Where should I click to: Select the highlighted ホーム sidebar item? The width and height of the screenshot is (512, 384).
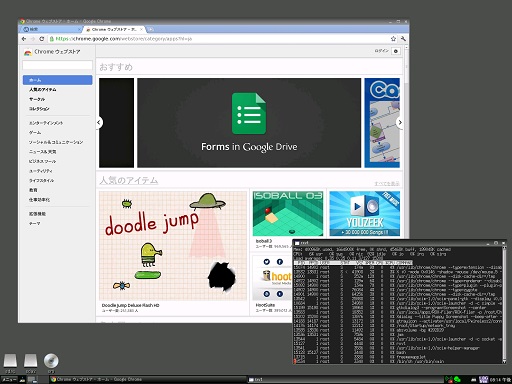click(x=57, y=80)
